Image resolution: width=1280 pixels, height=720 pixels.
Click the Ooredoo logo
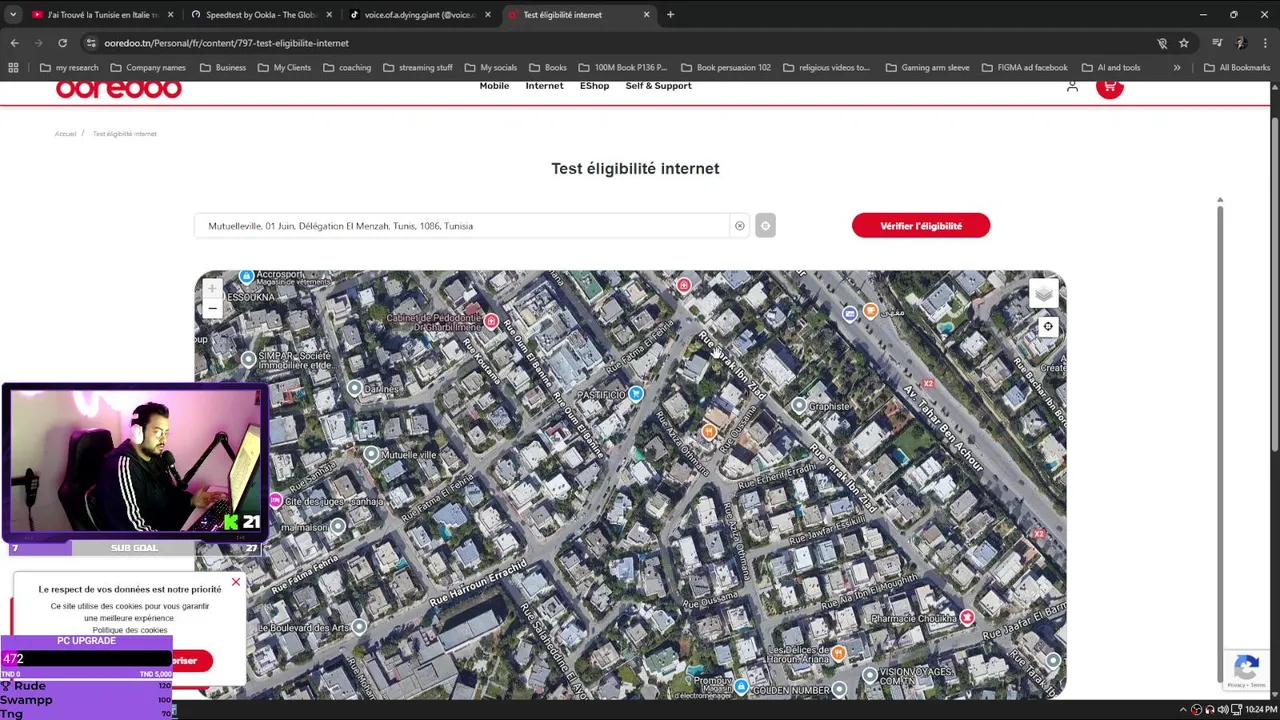pos(118,89)
